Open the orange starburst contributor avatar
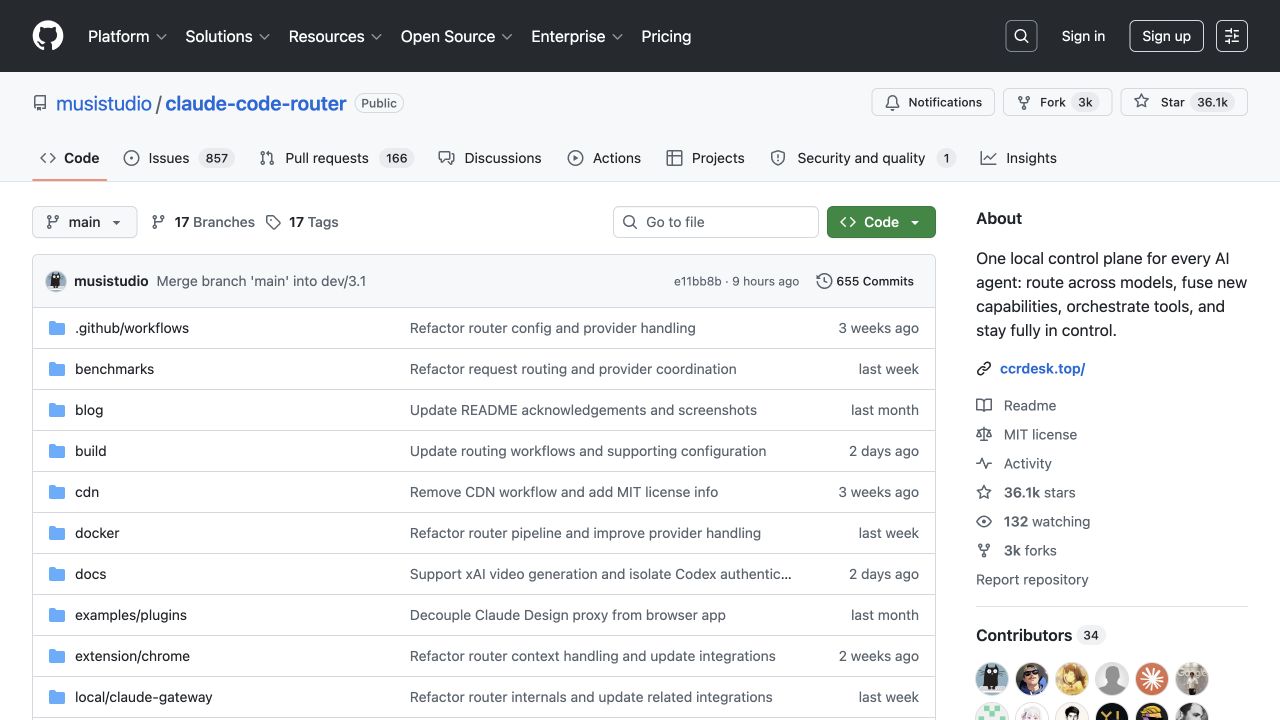This screenshot has width=1280, height=720. tap(1152, 679)
